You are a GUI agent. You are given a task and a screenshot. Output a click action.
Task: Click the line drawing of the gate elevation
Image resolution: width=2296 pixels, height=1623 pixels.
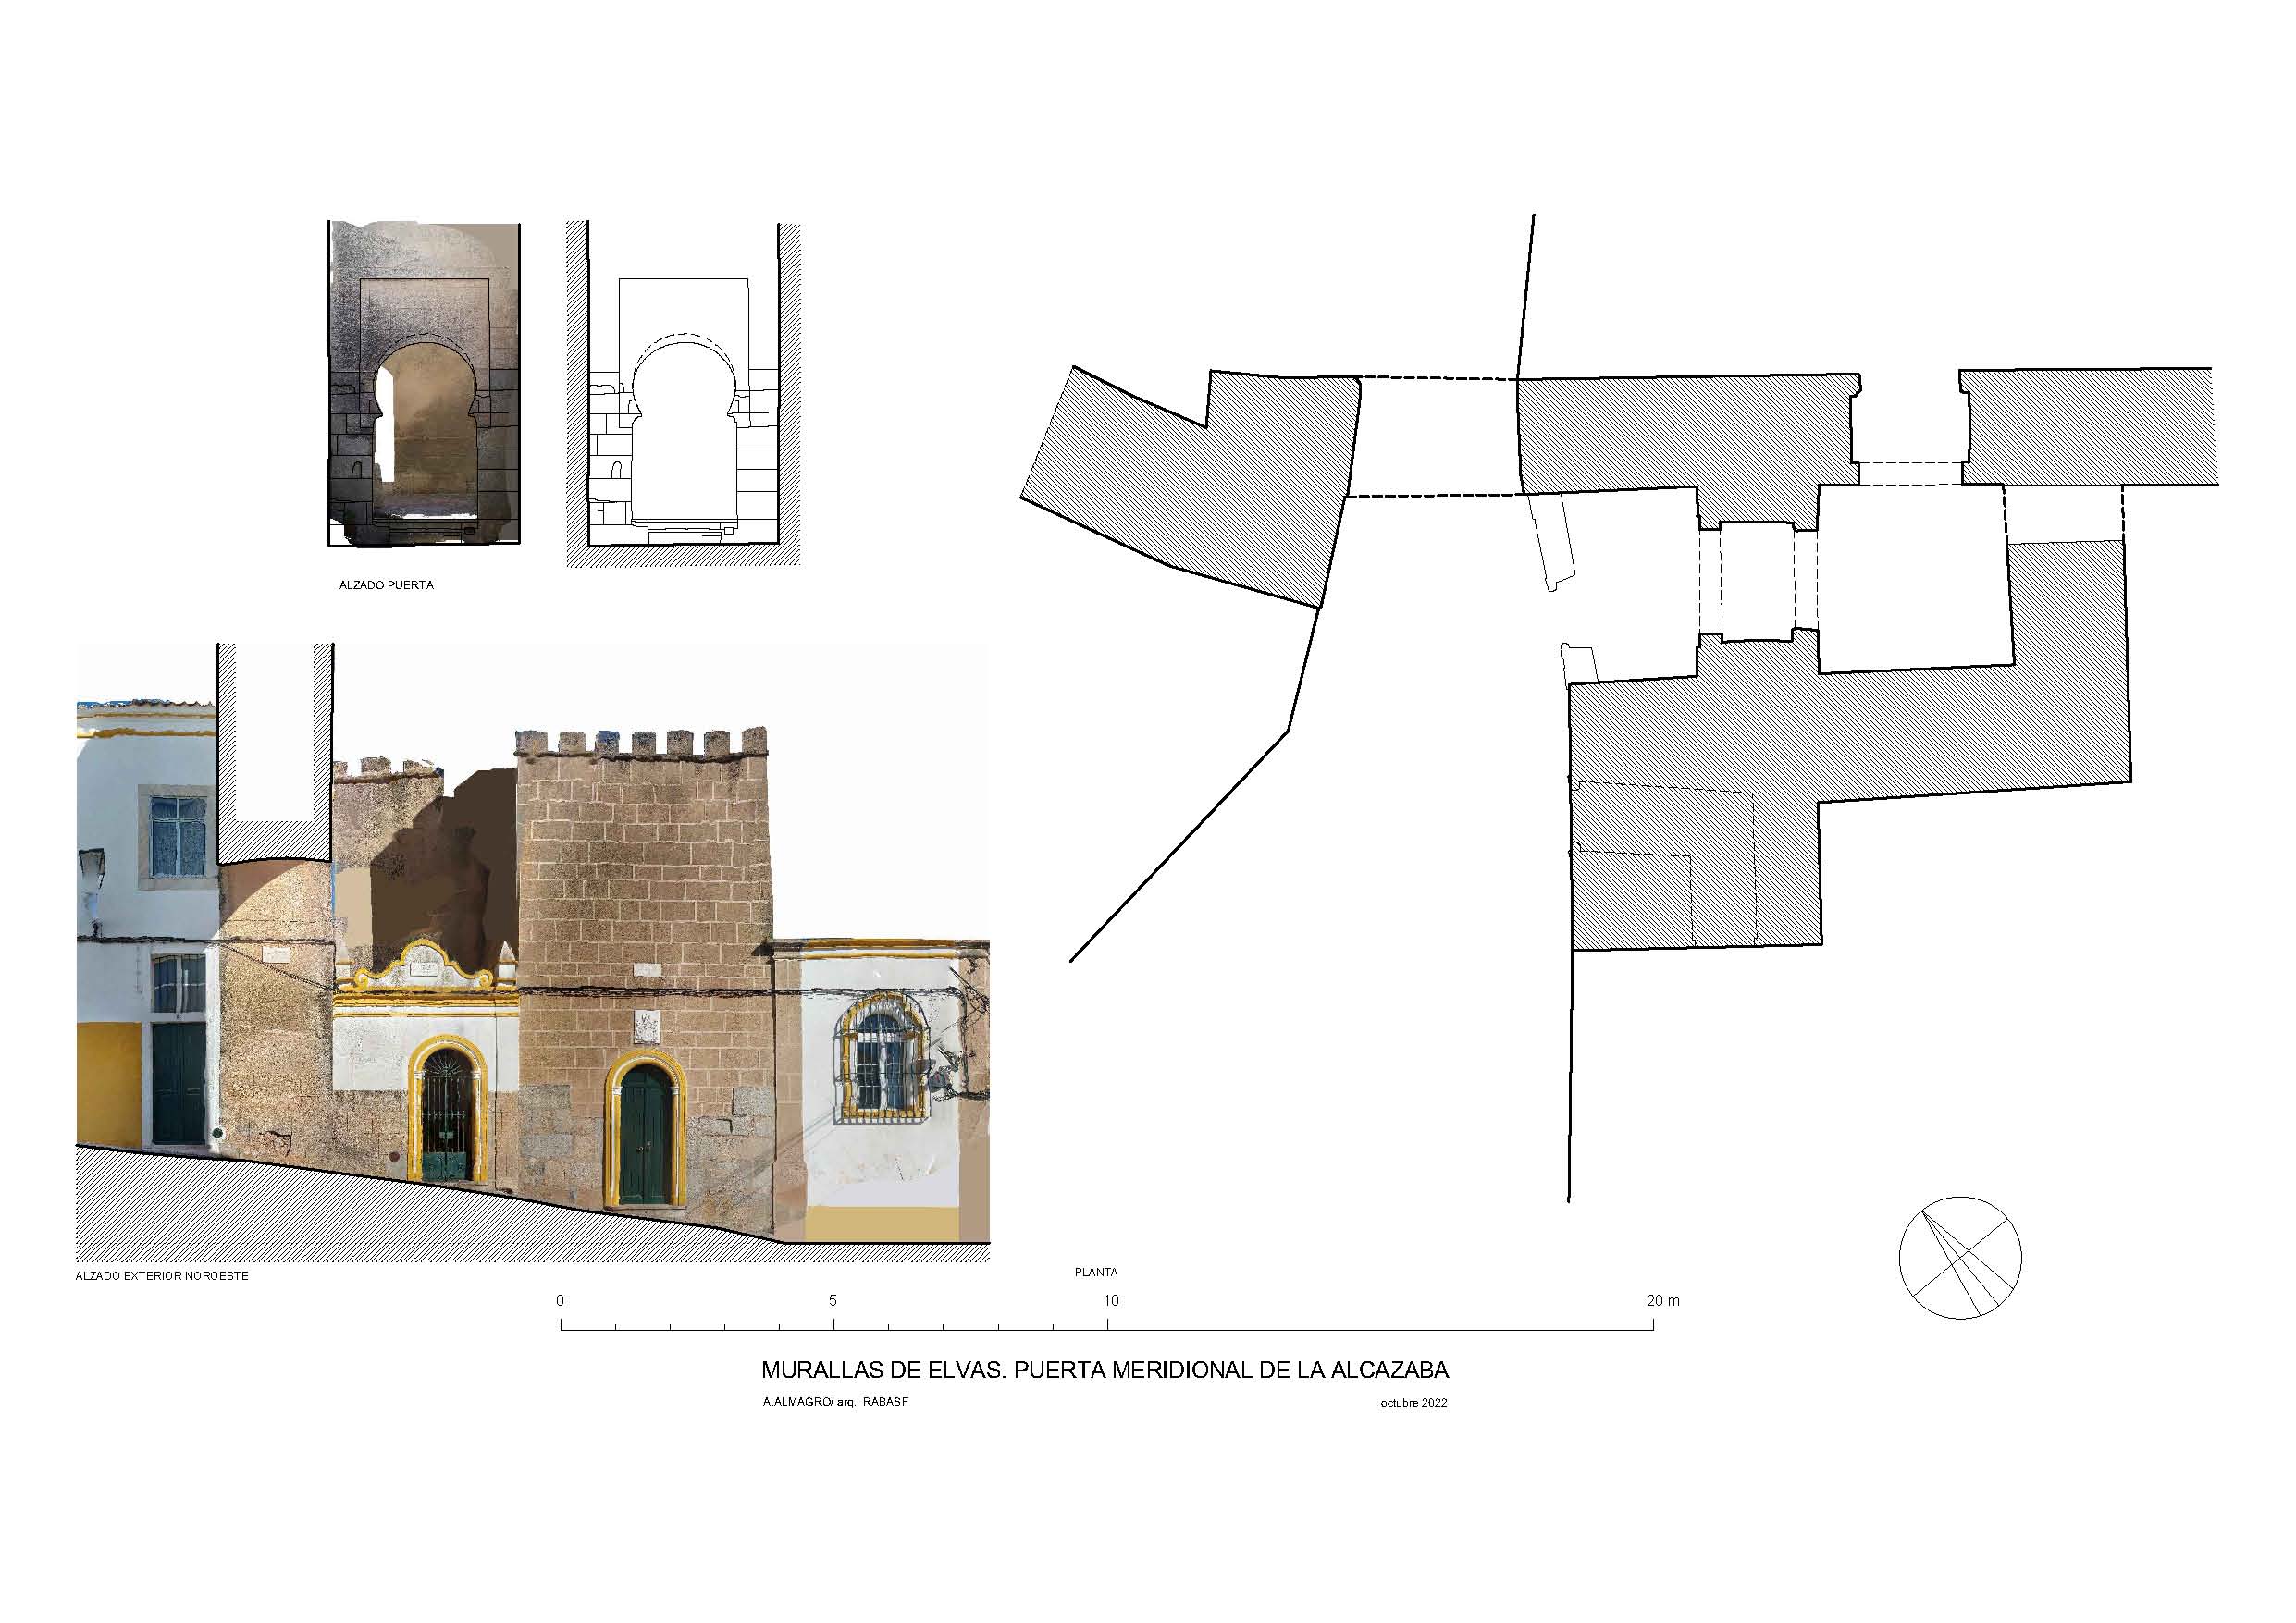(x=684, y=394)
